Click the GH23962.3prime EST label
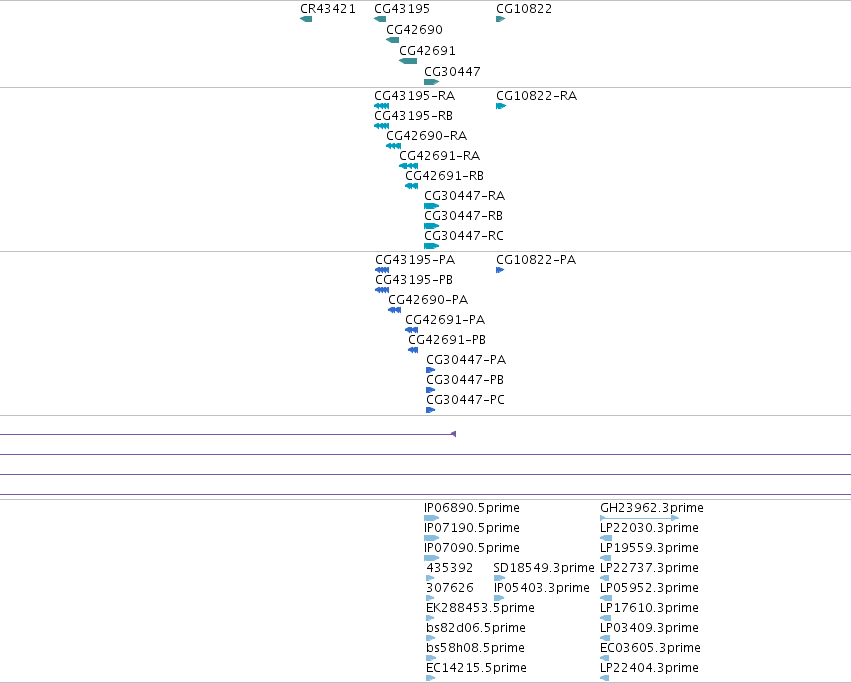Screen dimensions: 851x683 click(652, 508)
